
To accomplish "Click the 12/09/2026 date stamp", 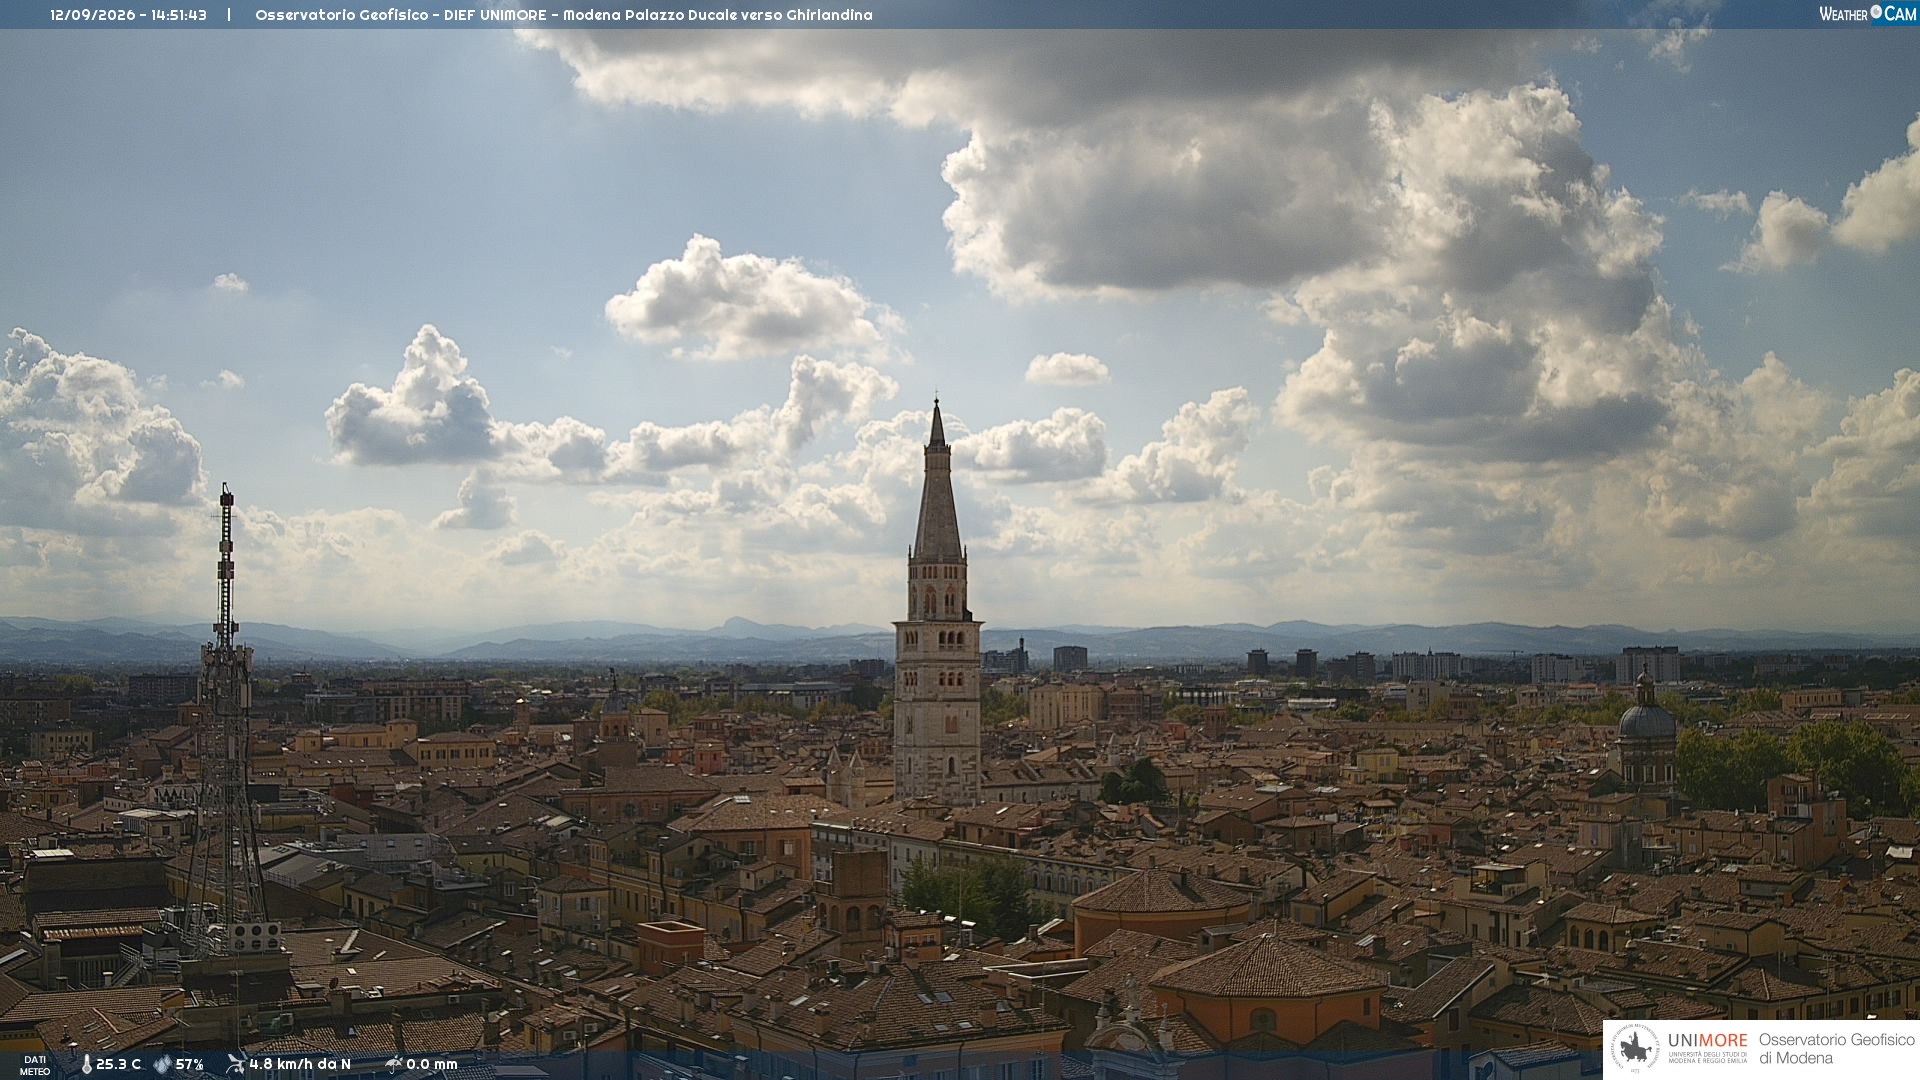I will pos(92,15).
